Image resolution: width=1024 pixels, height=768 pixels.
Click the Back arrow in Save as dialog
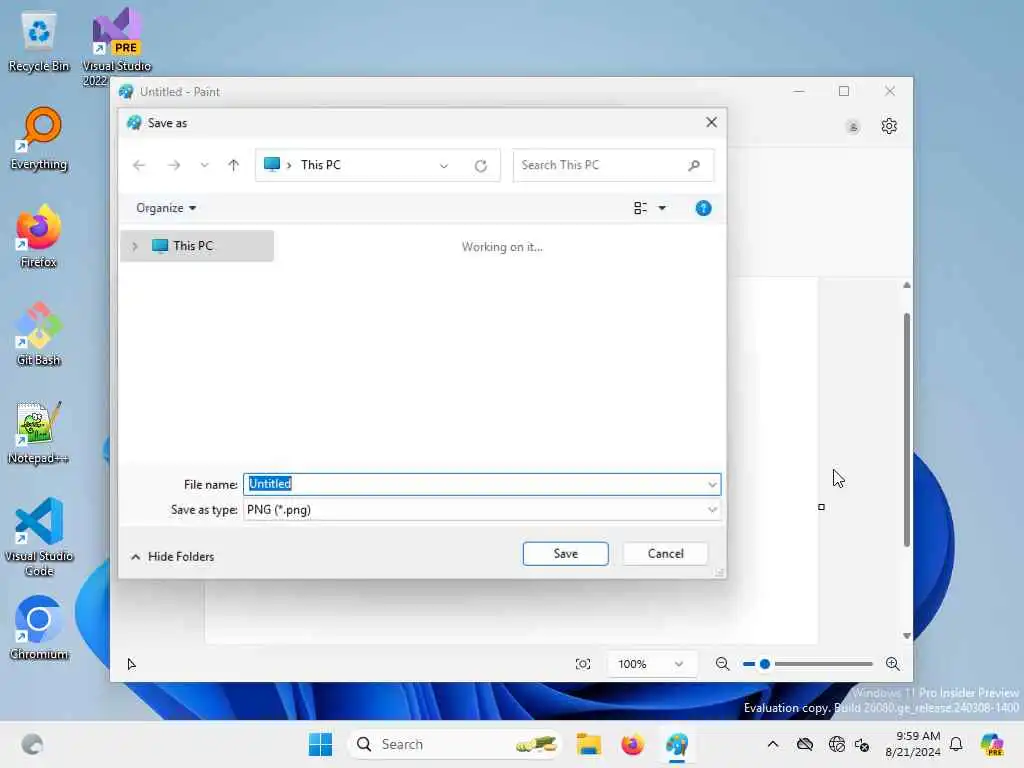[x=139, y=165]
